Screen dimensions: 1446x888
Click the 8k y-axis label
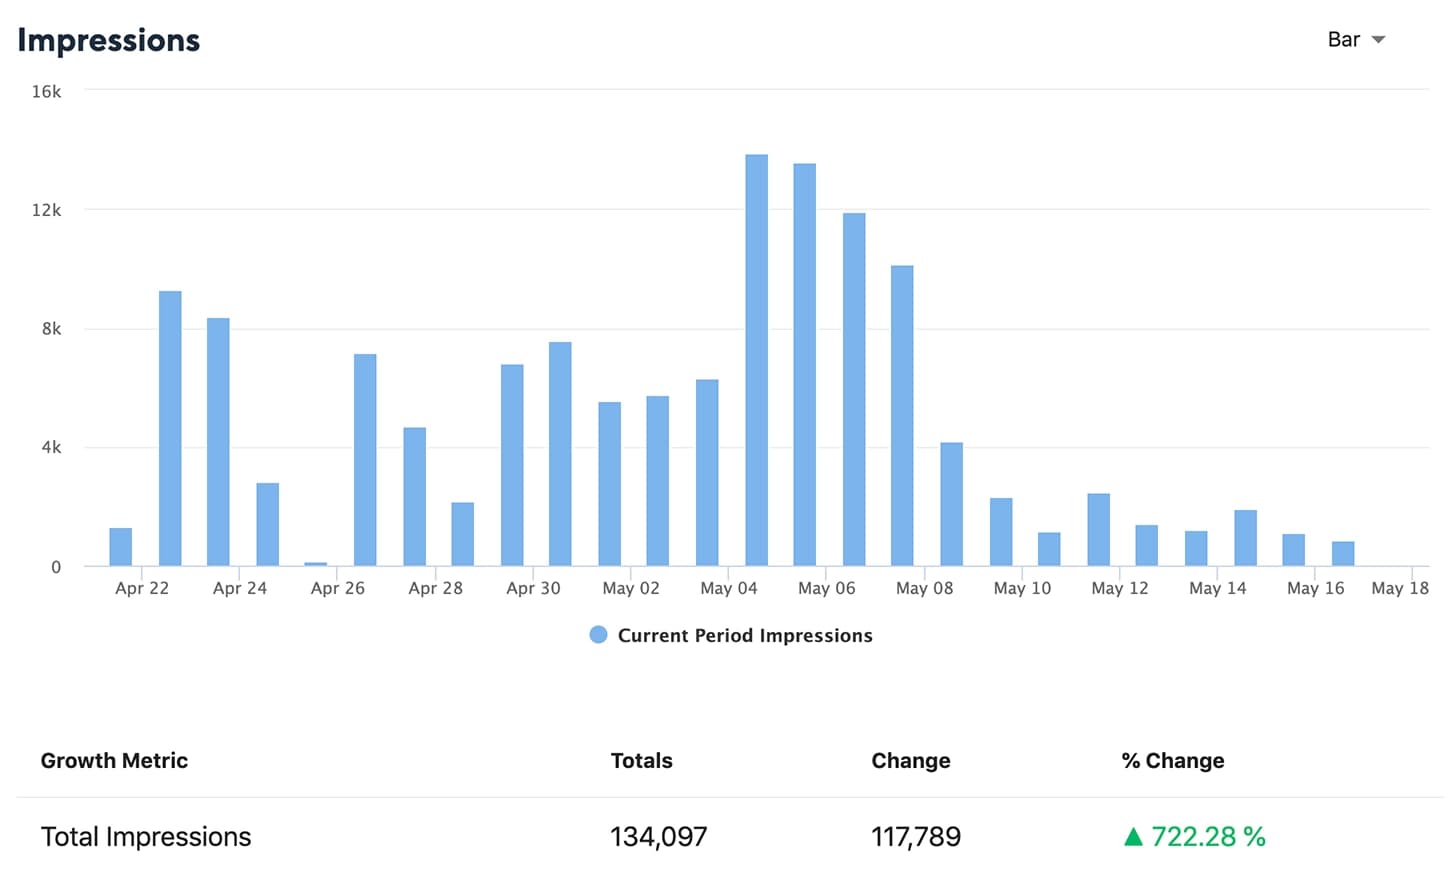tap(51, 329)
